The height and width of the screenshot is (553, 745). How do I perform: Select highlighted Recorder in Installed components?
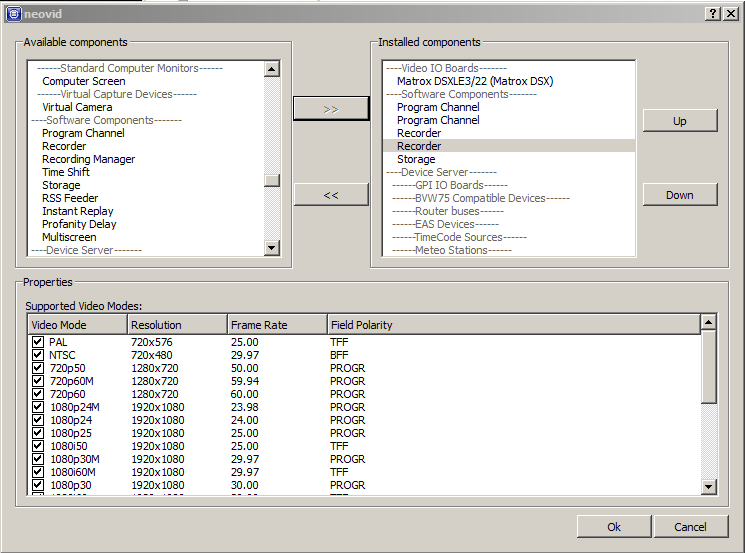point(509,146)
